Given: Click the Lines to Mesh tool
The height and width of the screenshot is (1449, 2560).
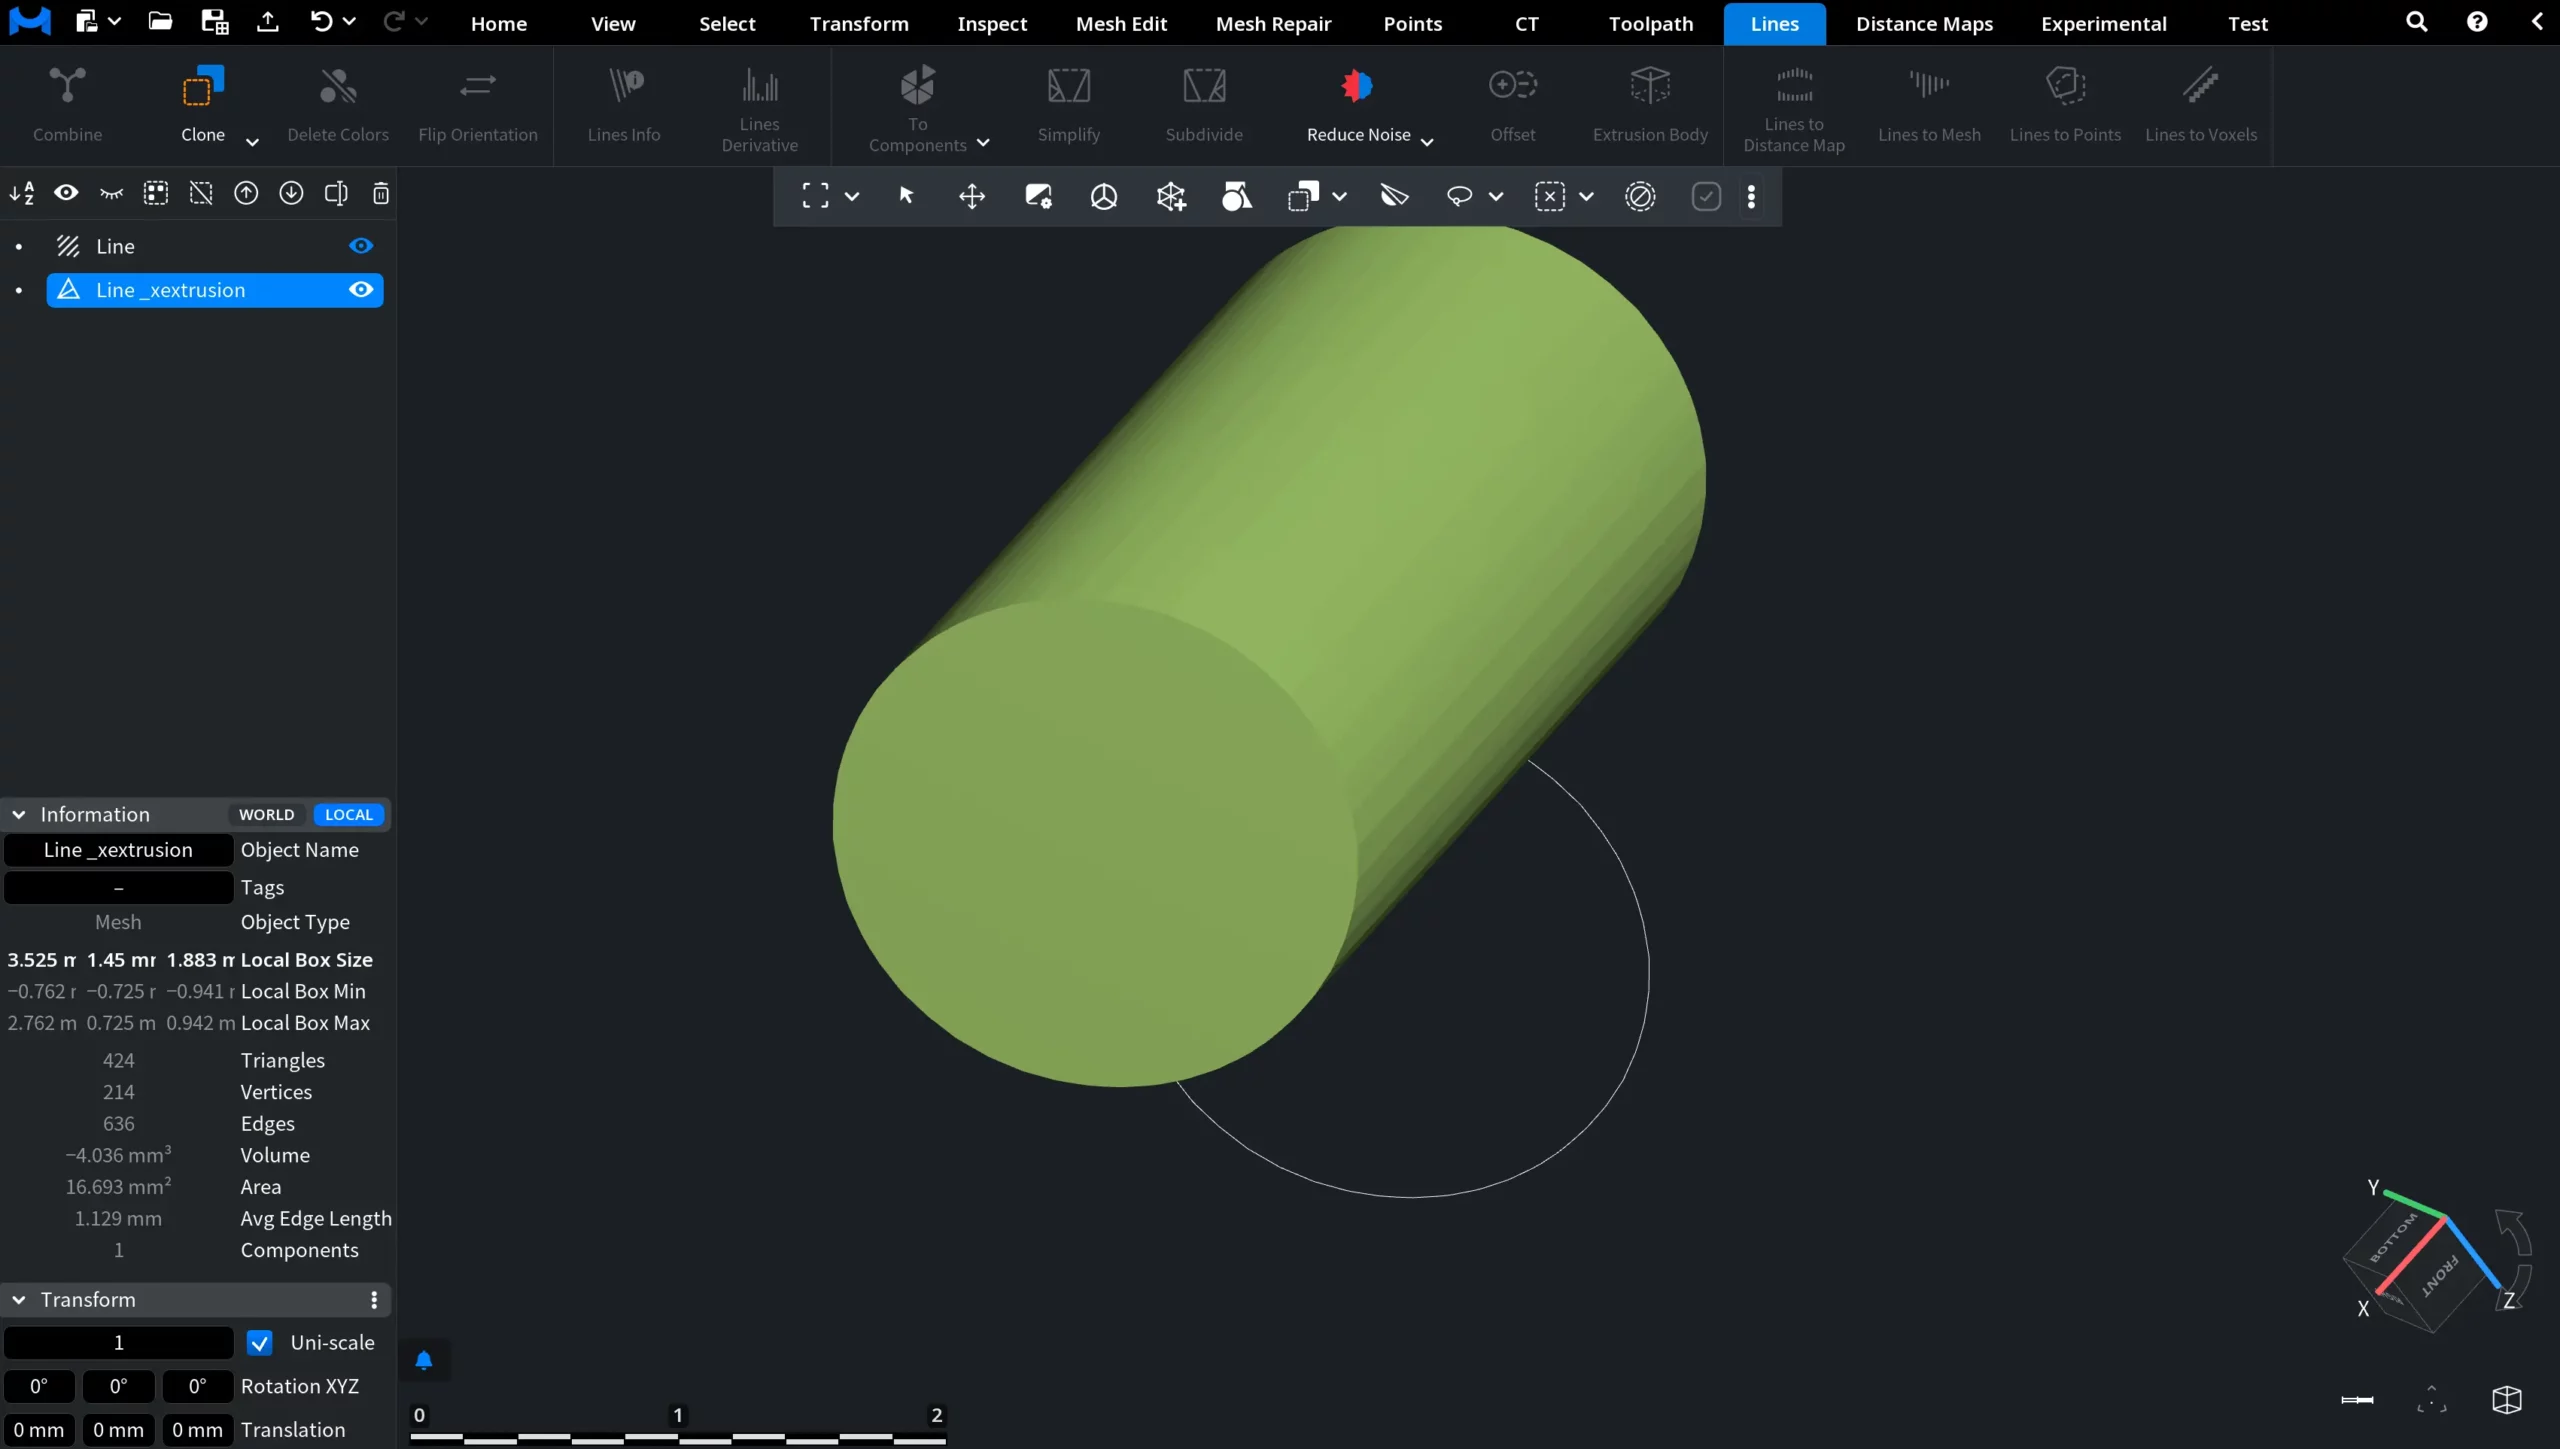Looking at the screenshot, I should [1929, 105].
